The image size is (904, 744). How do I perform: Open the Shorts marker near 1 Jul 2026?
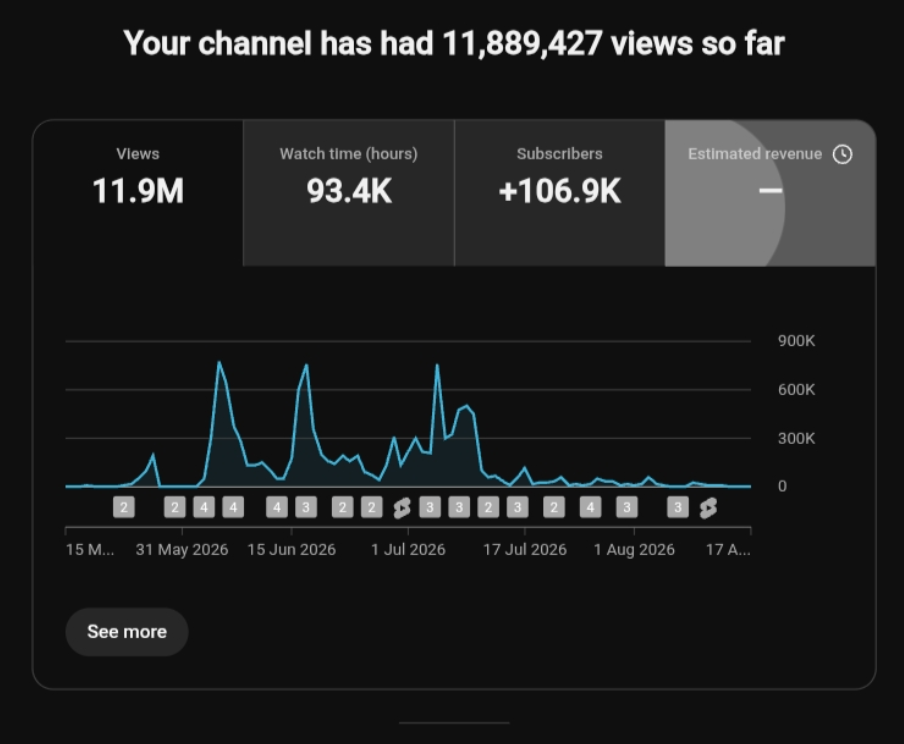(x=402, y=508)
